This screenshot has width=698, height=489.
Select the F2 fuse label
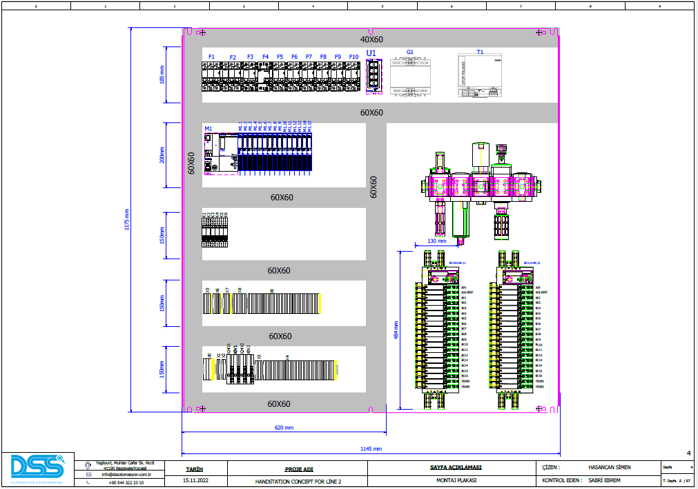coord(233,57)
